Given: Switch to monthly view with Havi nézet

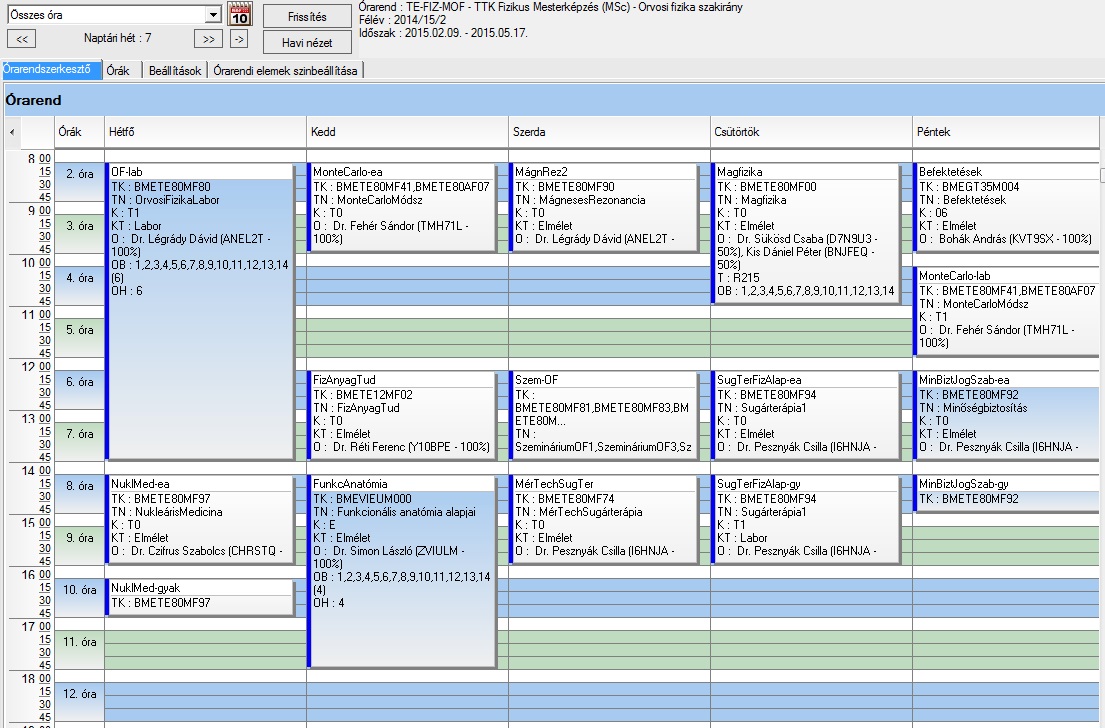Looking at the screenshot, I should (x=307, y=42).
